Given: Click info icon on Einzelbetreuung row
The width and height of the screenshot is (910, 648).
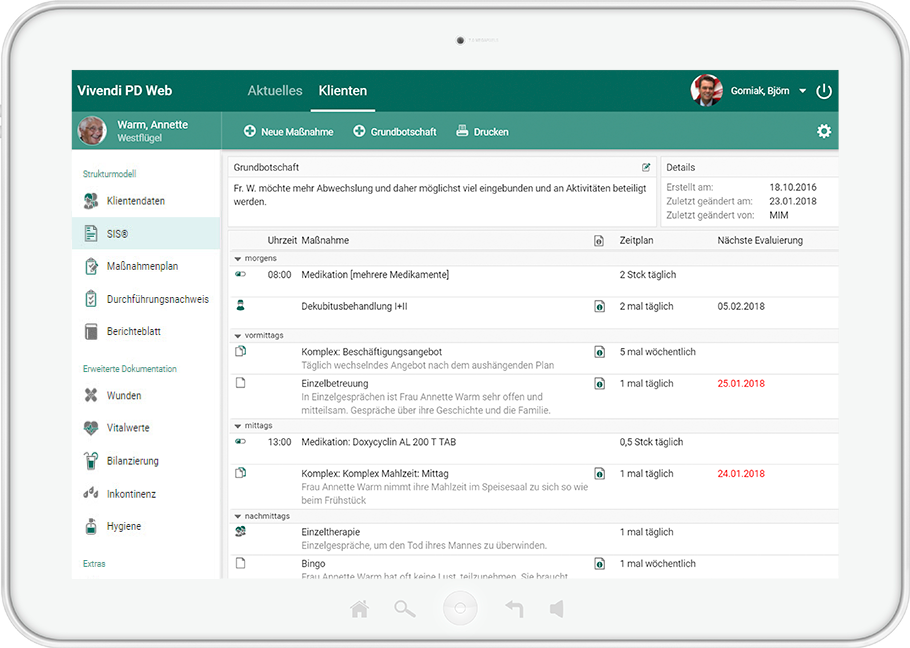Looking at the screenshot, I should coord(600,383).
